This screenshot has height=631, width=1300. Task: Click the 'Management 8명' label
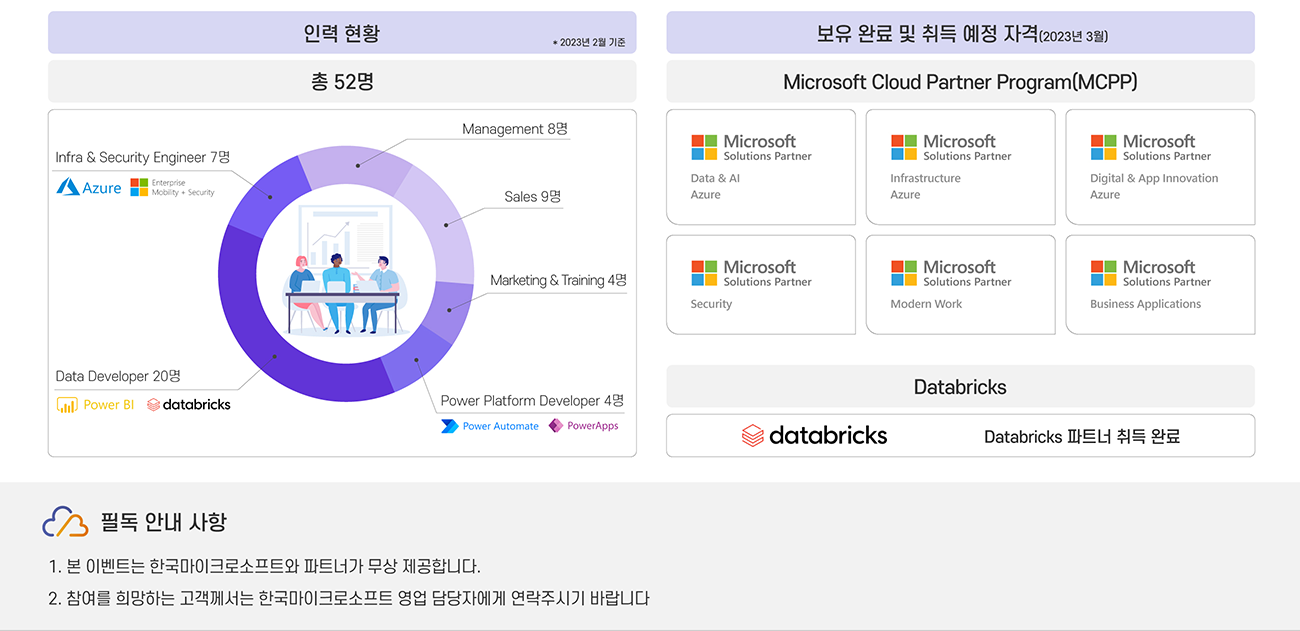515,129
